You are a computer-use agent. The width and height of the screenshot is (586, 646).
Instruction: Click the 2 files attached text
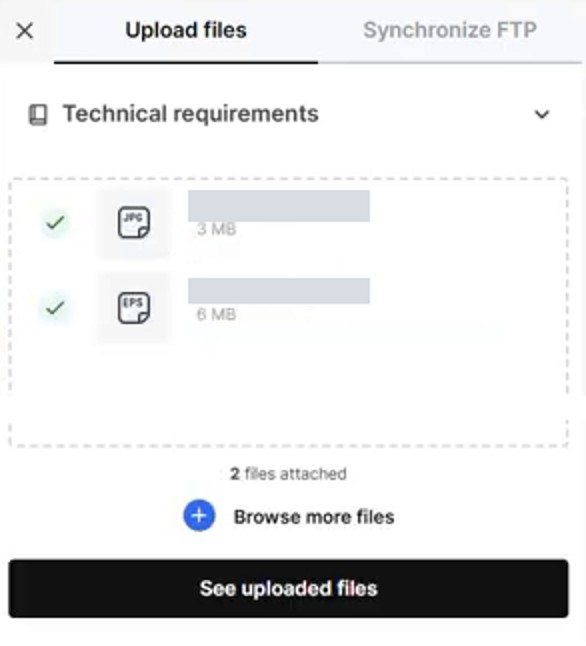pyautogui.click(x=288, y=474)
